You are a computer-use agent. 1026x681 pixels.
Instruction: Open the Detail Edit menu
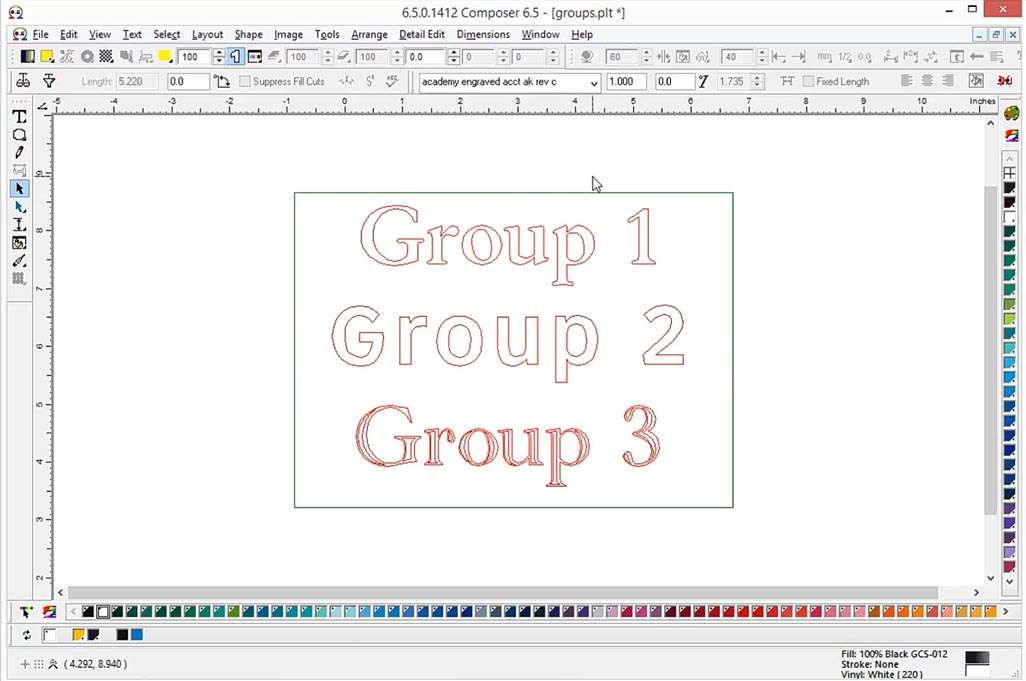coord(421,34)
